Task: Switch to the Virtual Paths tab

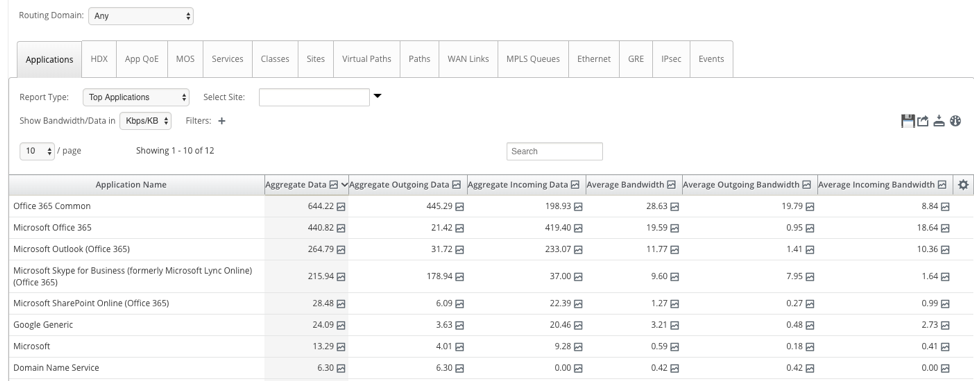Action: click(366, 59)
